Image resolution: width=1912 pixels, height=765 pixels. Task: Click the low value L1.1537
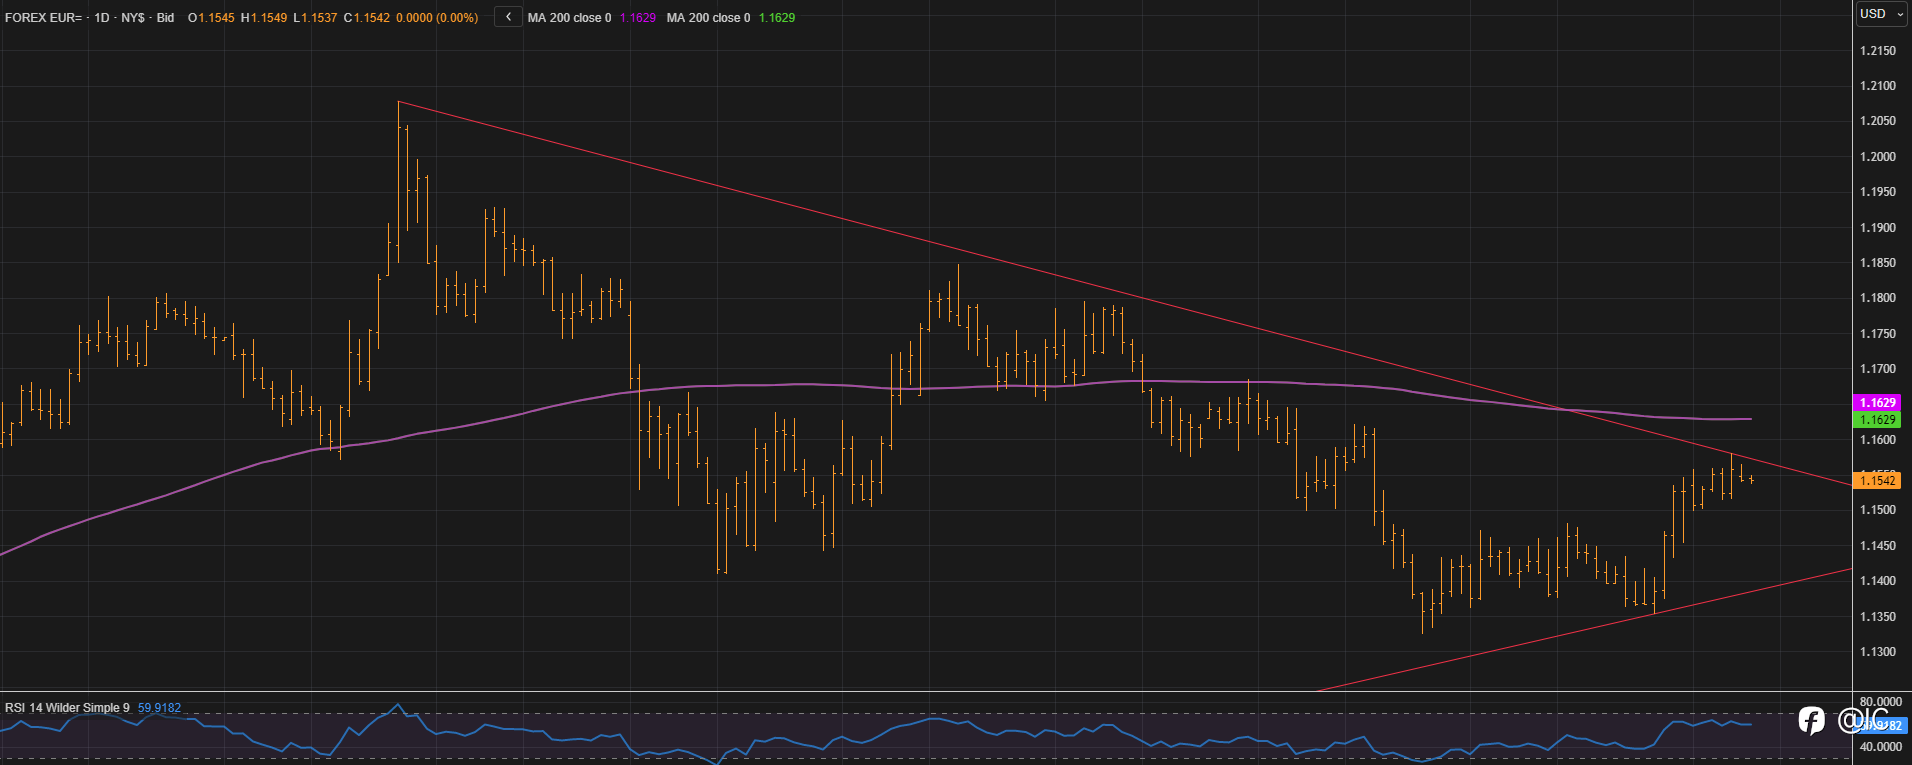click(x=315, y=18)
